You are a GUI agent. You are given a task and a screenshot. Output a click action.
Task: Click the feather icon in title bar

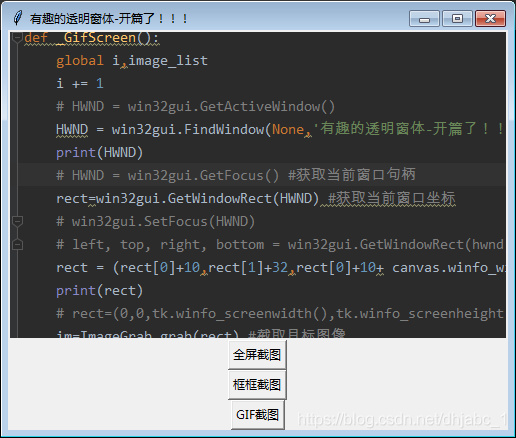tap(18, 18)
